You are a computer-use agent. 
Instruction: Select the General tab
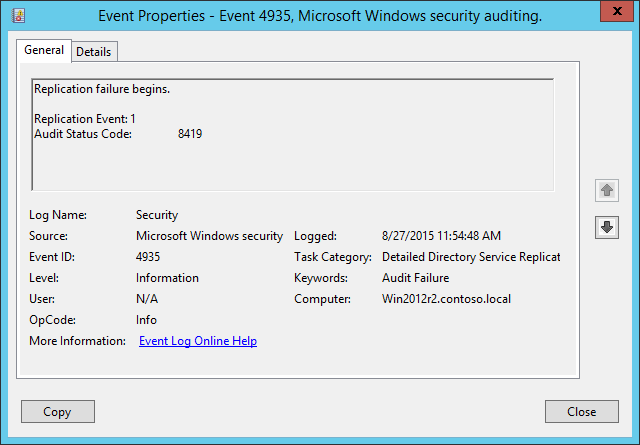[x=44, y=51]
